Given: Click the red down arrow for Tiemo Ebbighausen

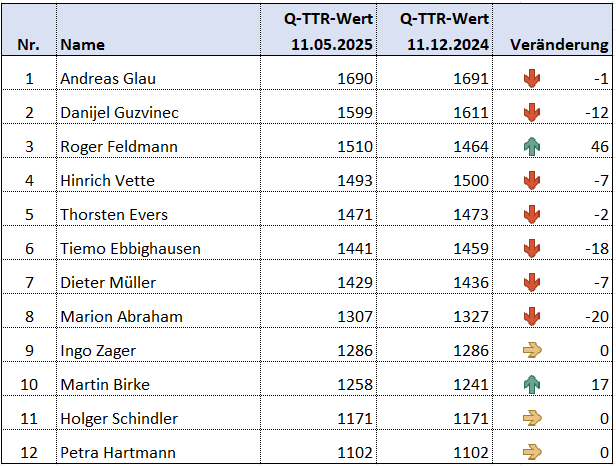Looking at the screenshot, I should [x=532, y=248].
